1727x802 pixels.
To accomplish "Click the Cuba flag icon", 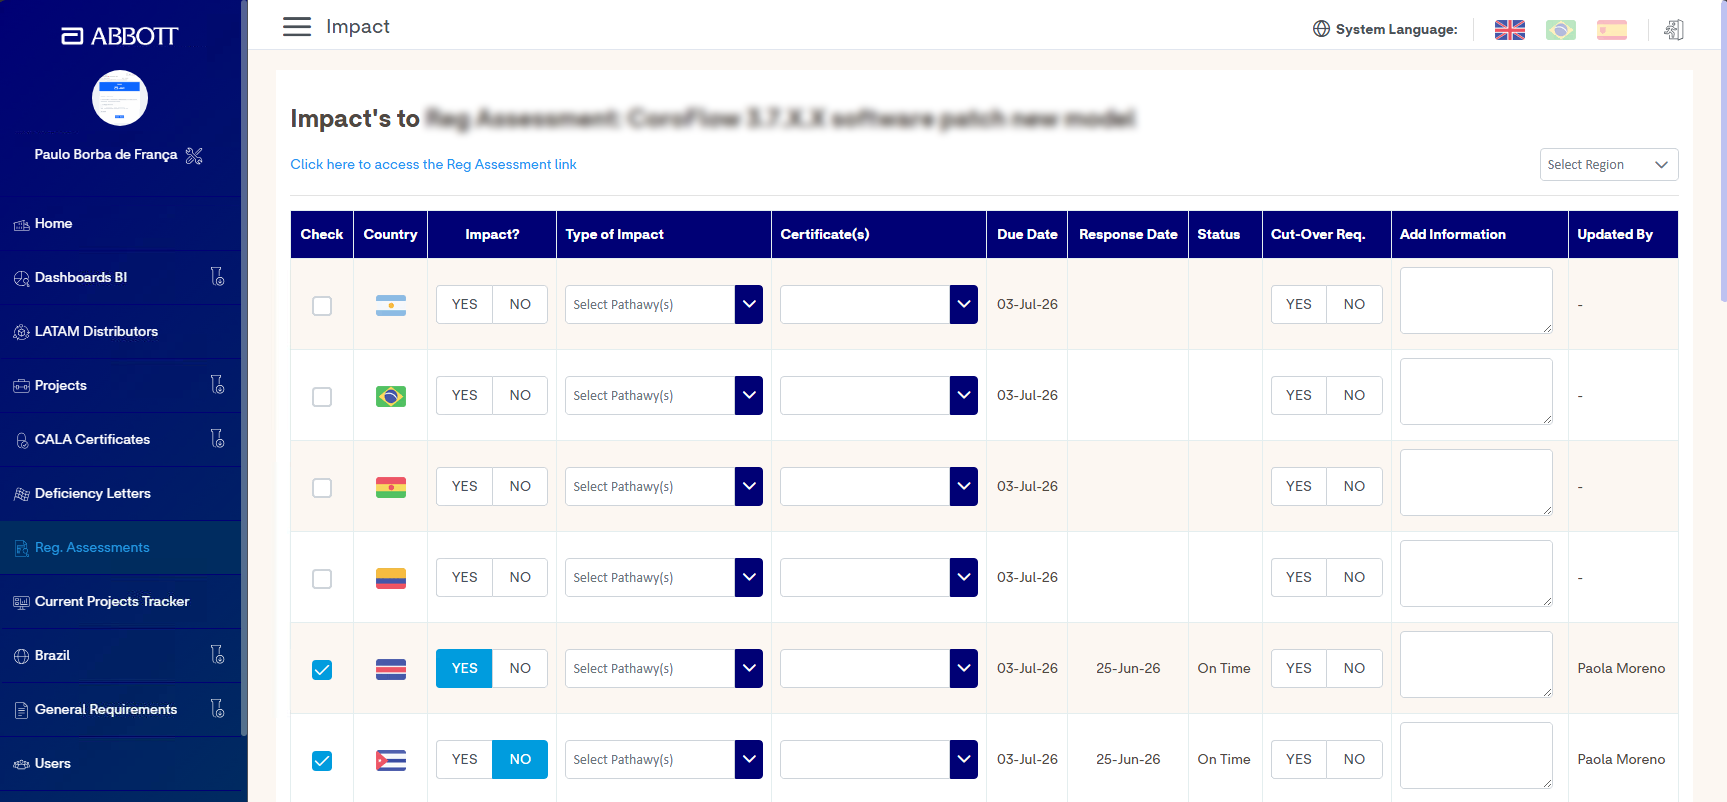I will [x=390, y=760].
